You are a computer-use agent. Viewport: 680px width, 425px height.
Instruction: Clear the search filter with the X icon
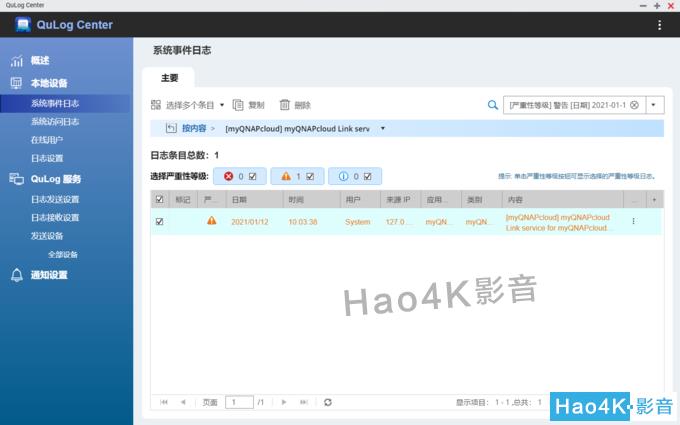tap(634, 105)
